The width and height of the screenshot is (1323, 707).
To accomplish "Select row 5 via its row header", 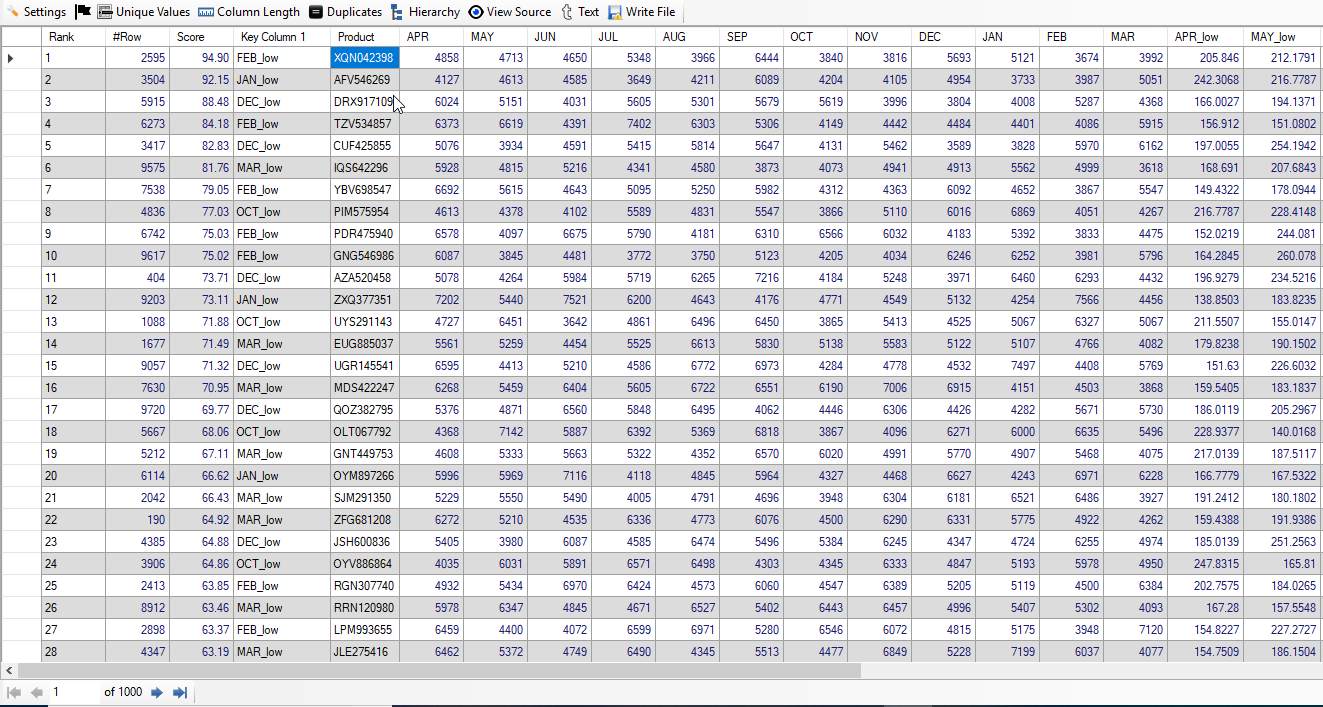I will tap(20, 146).
